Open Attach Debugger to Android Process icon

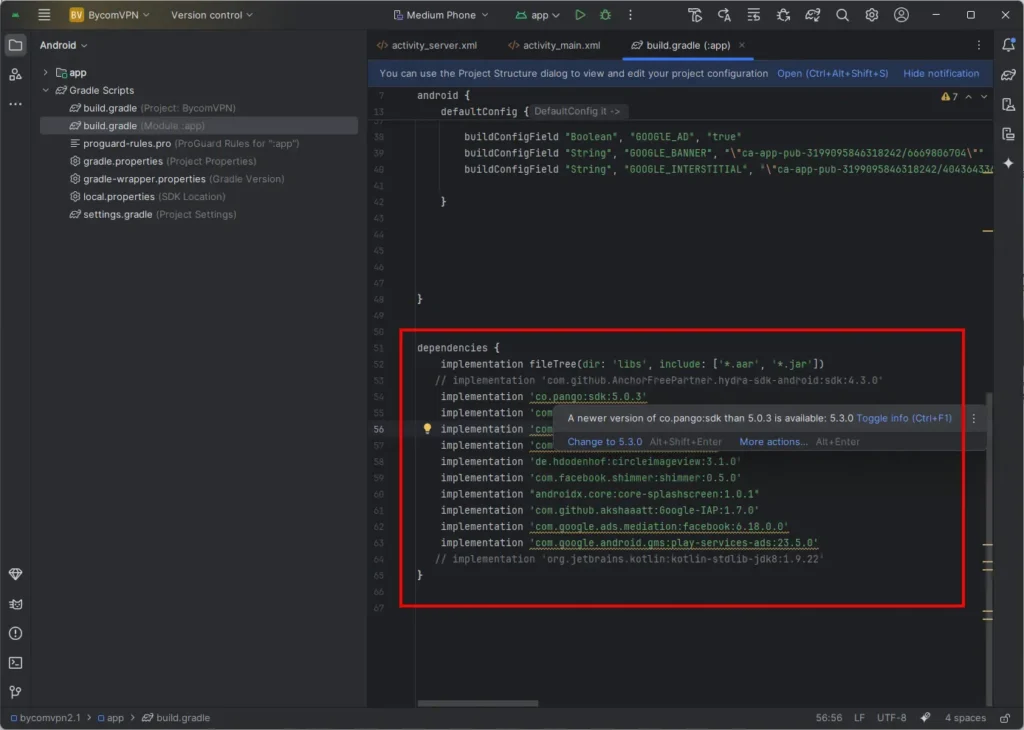click(x=783, y=14)
